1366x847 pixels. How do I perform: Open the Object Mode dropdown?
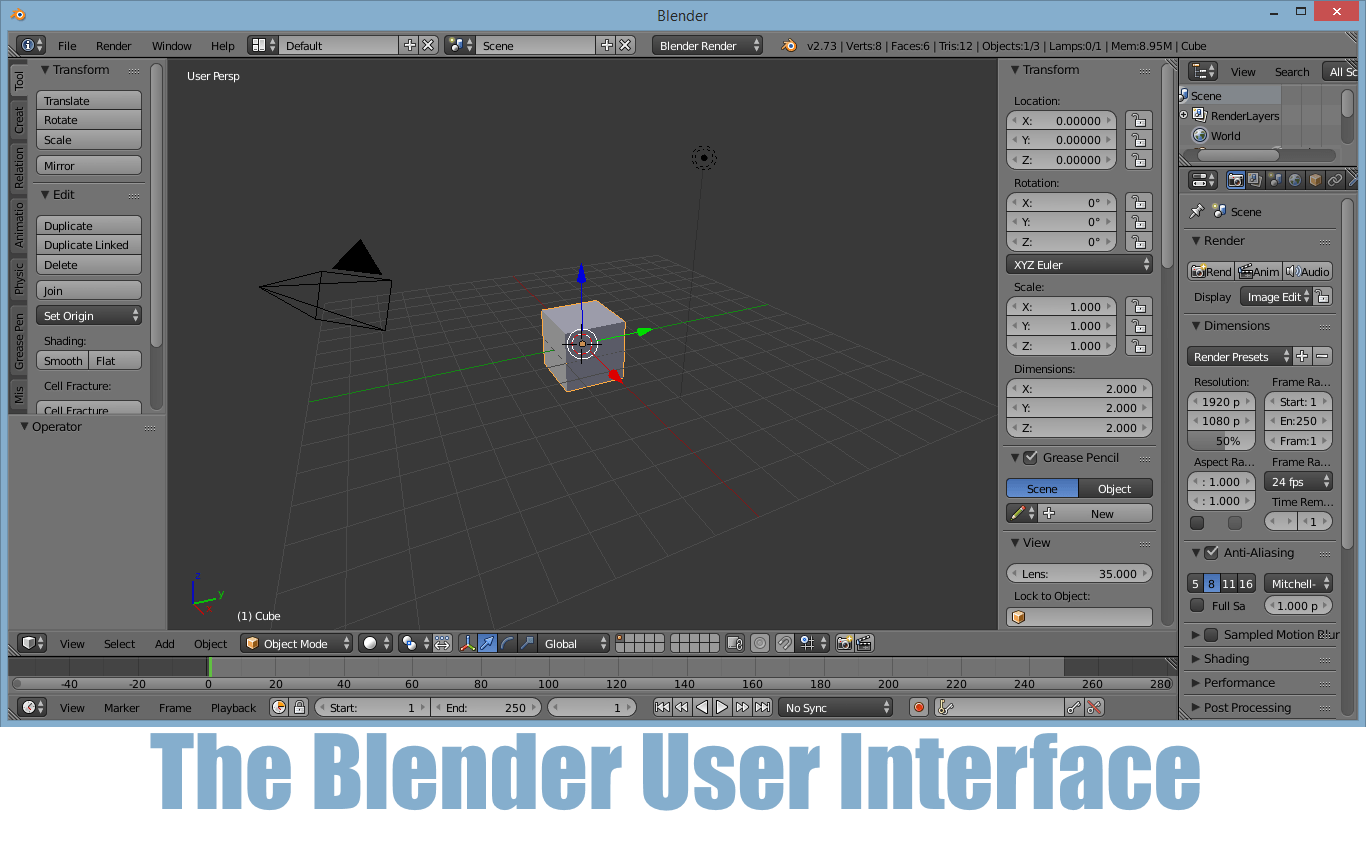(x=296, y=643)
